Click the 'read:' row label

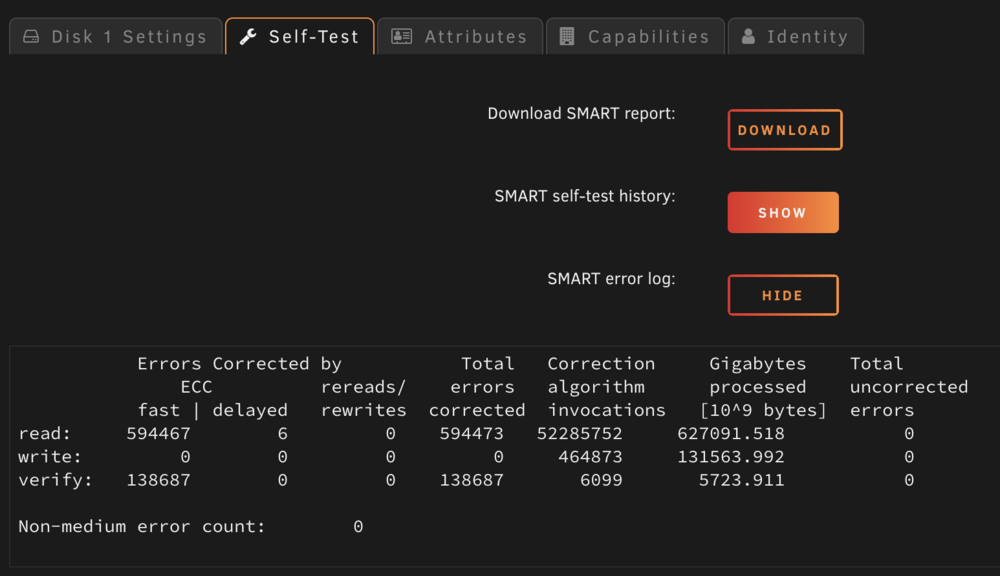[x=44, y=434]
